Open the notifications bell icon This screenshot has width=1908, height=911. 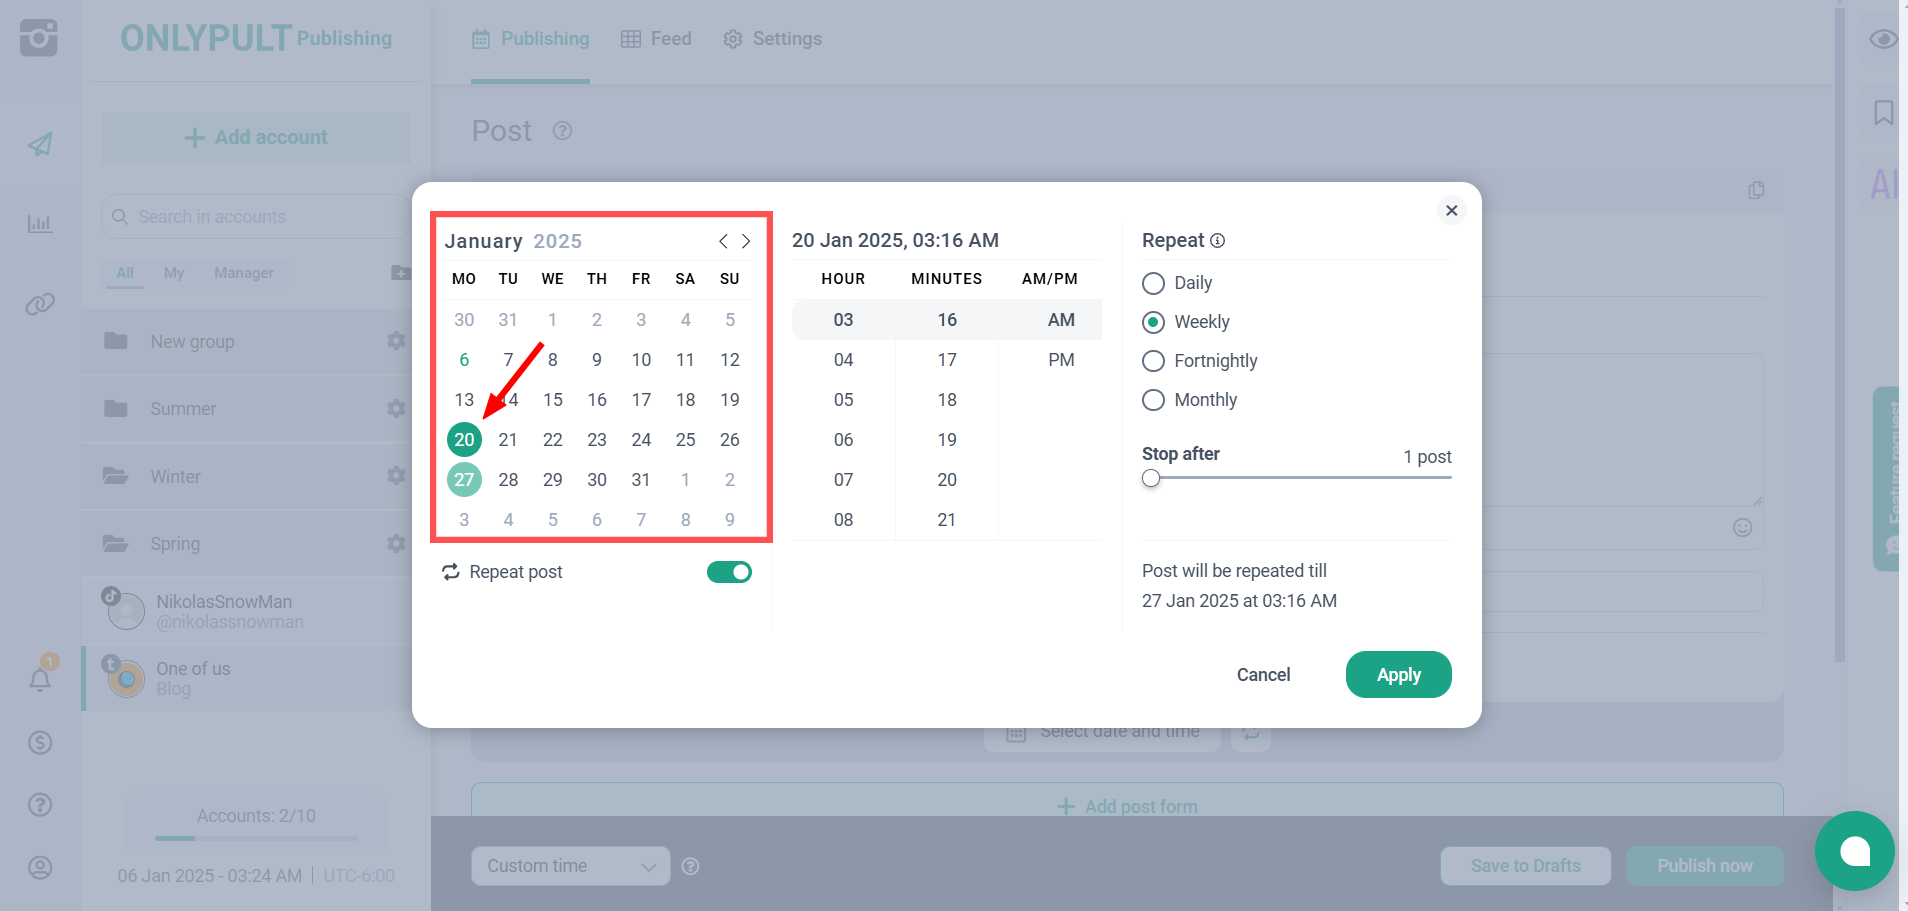pyautogui.click(x=40, y=680)
